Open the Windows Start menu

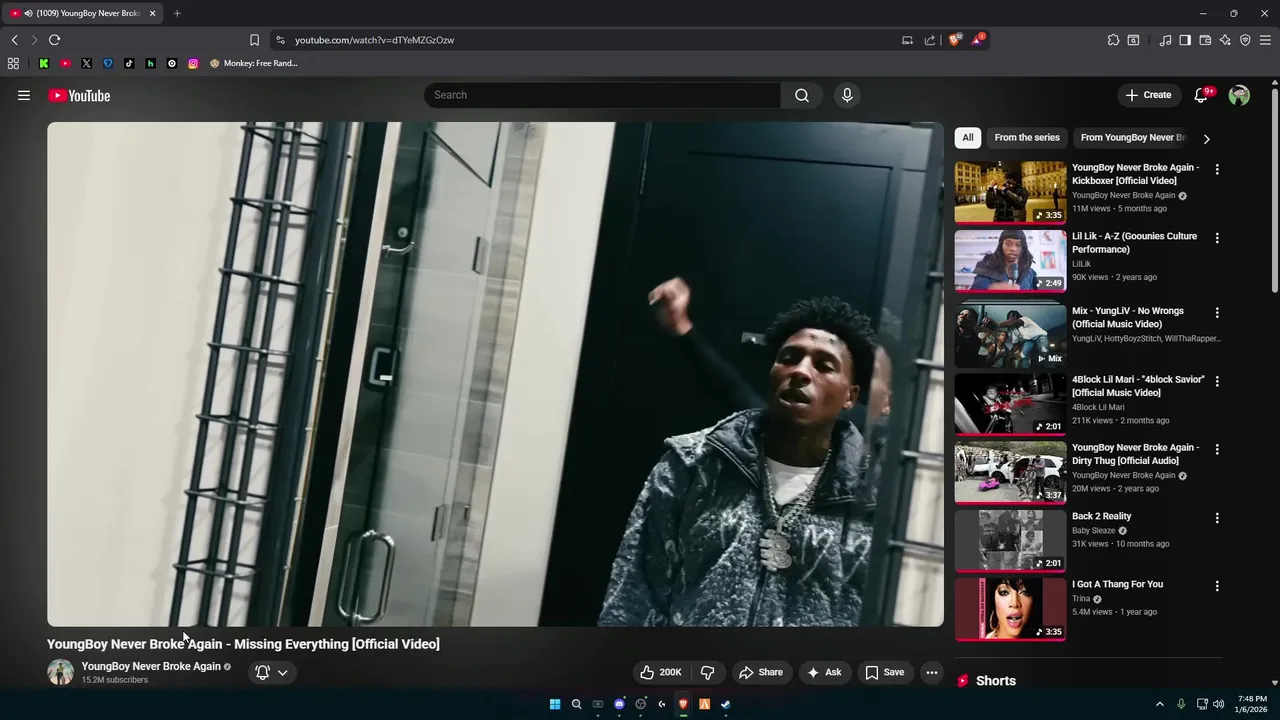click(555, 704)
